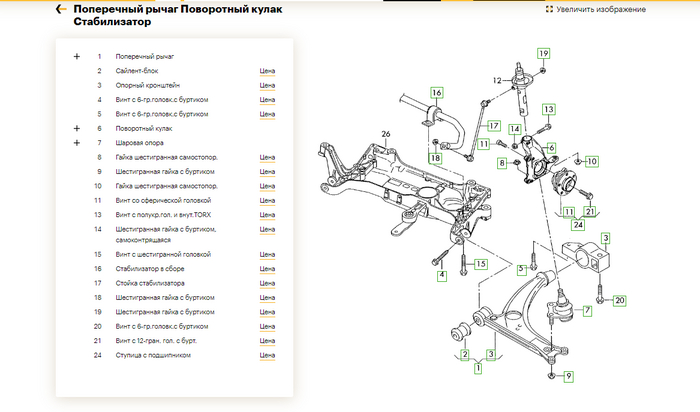Expand row 6 Поворотный кулак
This screenshot has width=700, height=412.
(x=77, y=129)
